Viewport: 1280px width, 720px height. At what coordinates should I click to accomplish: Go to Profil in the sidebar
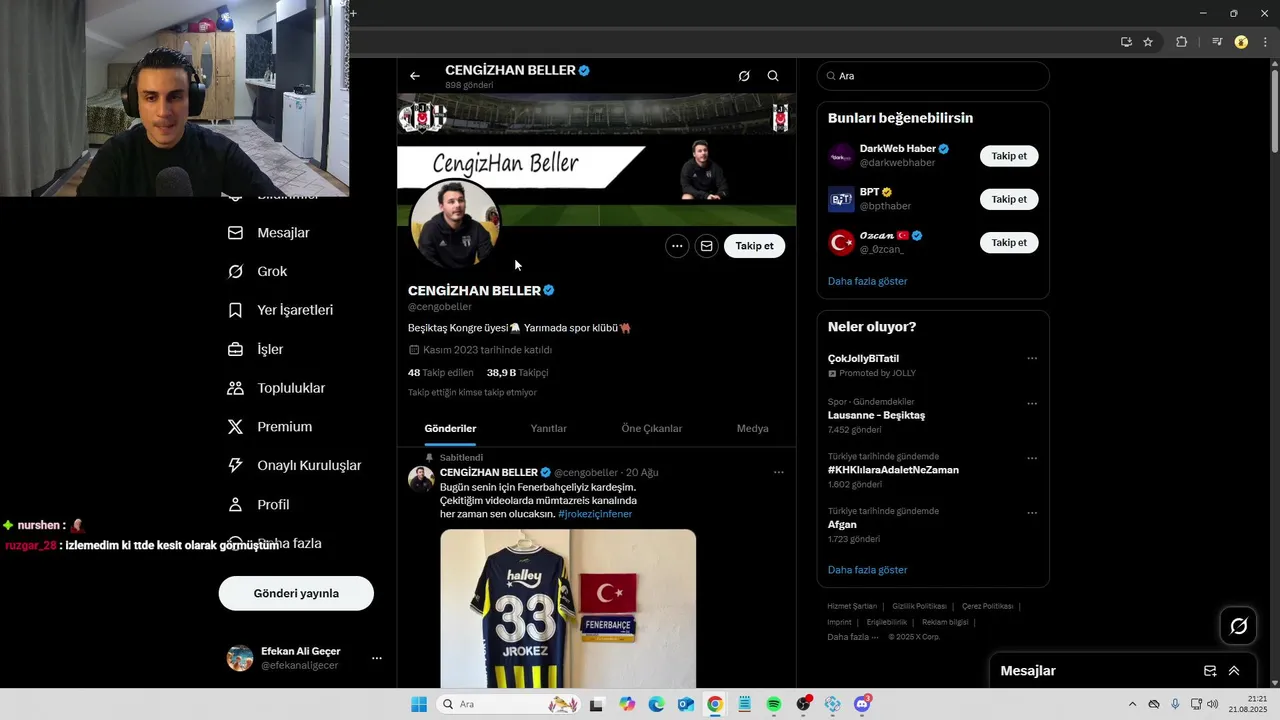259,505
